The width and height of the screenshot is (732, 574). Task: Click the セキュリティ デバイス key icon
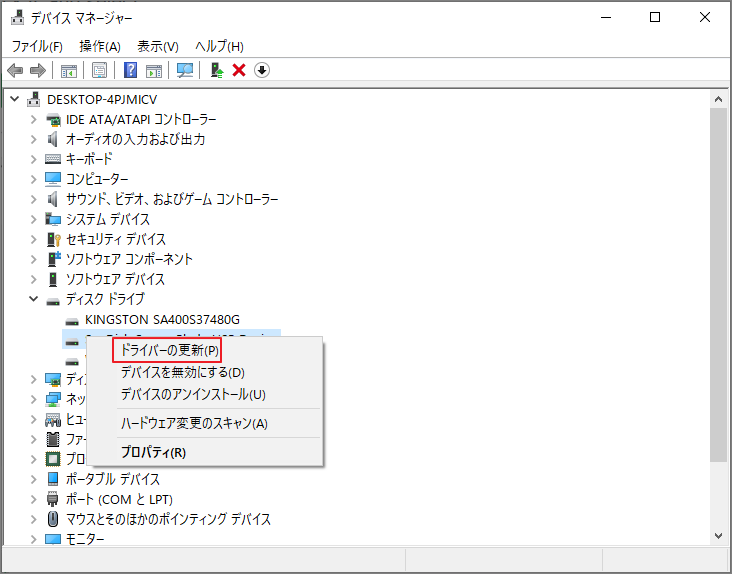point(54,239)
